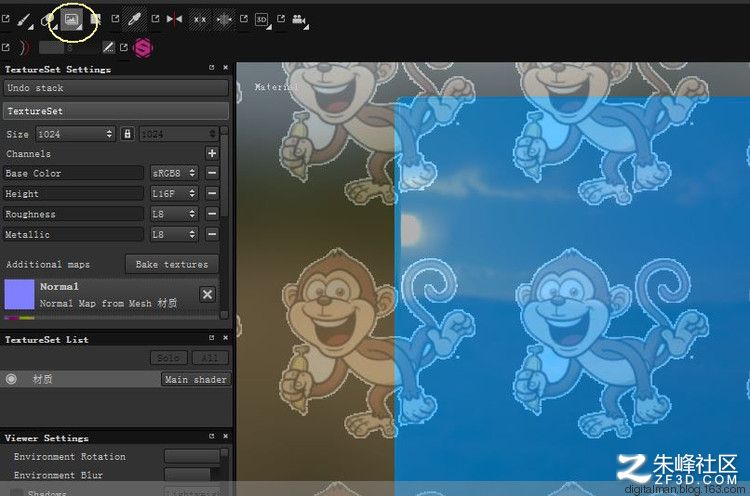Click the Metallic channel name field
Image resolution: width=750 pixels, height=496 pixels.
(73, 234)
